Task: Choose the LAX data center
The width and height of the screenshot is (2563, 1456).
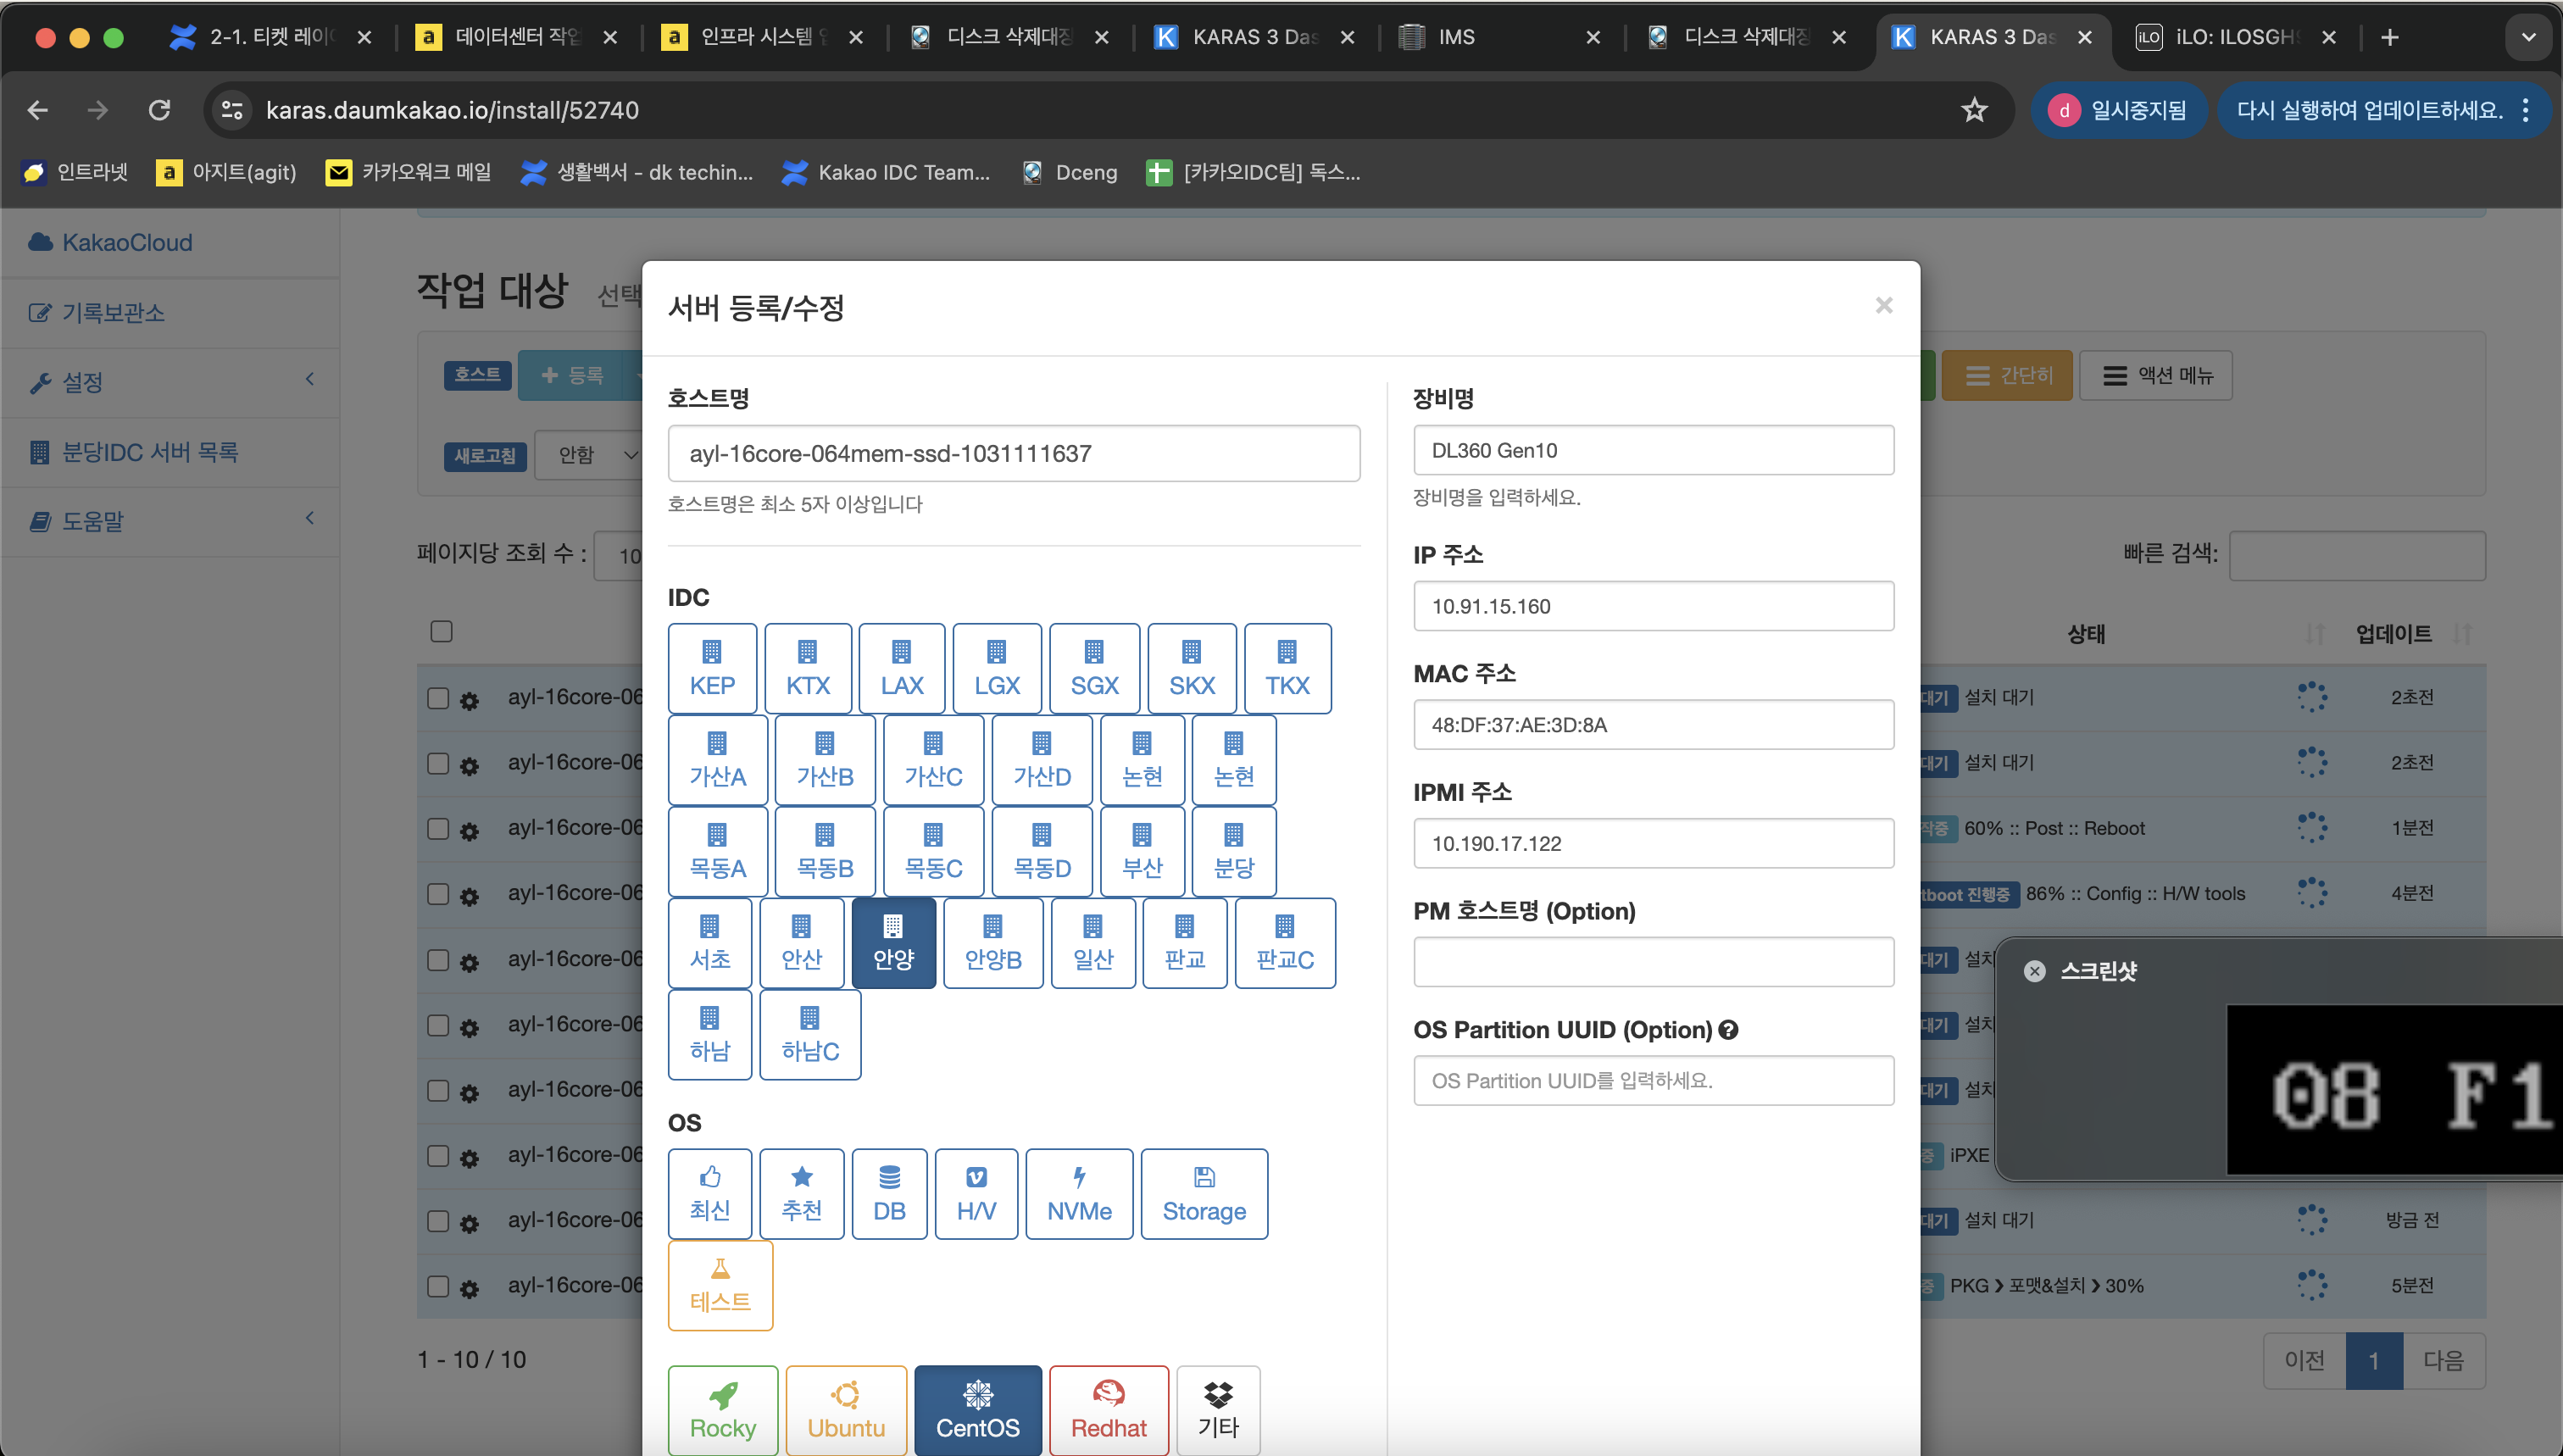Action: click(901, 668)
